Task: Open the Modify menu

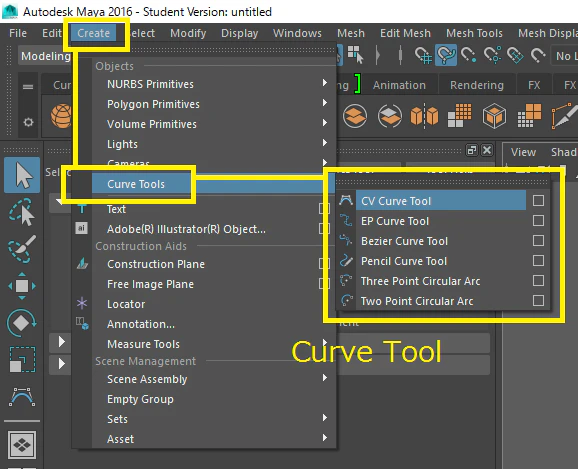Action: pyautogui.click(x=188, y=33)
